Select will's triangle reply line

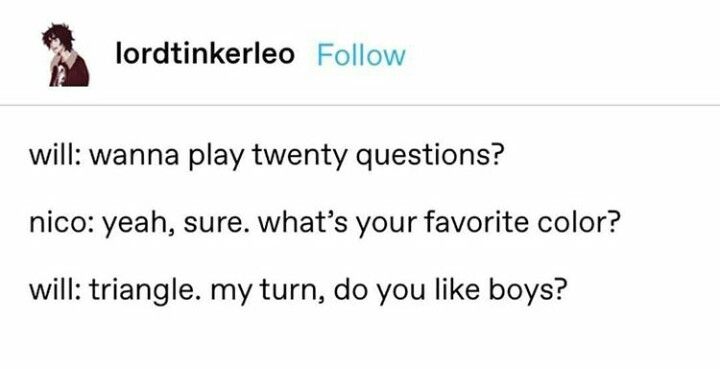pos(296,290)
